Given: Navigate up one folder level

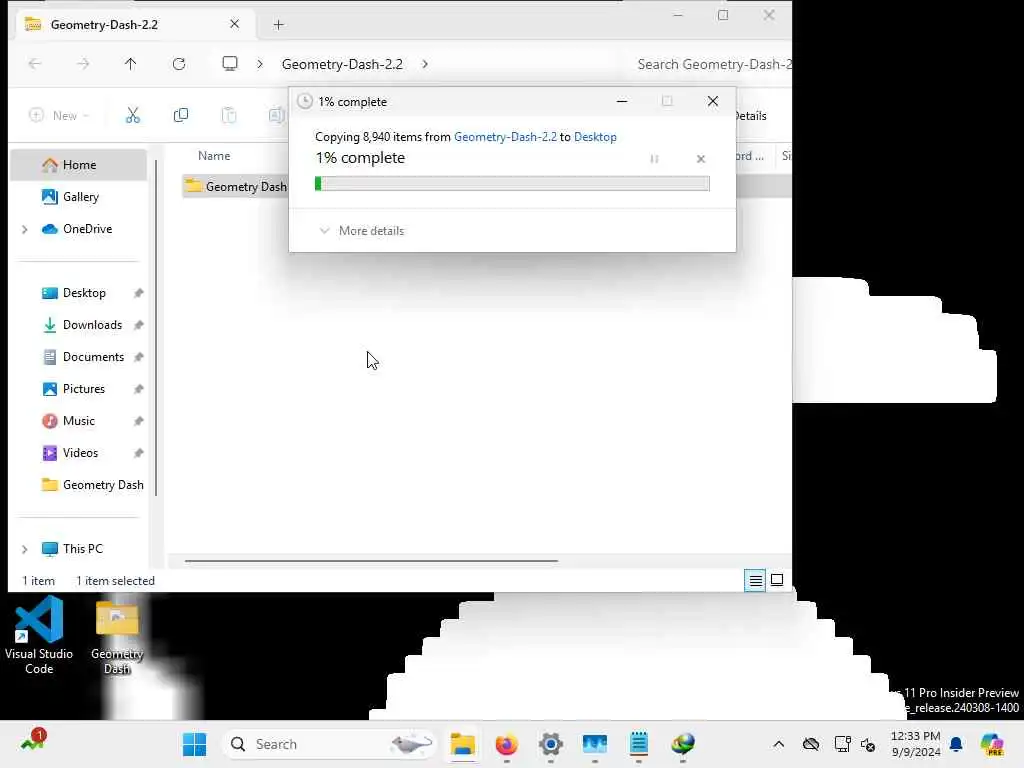Looking at the screenshot, I should [x=131, y=64].
